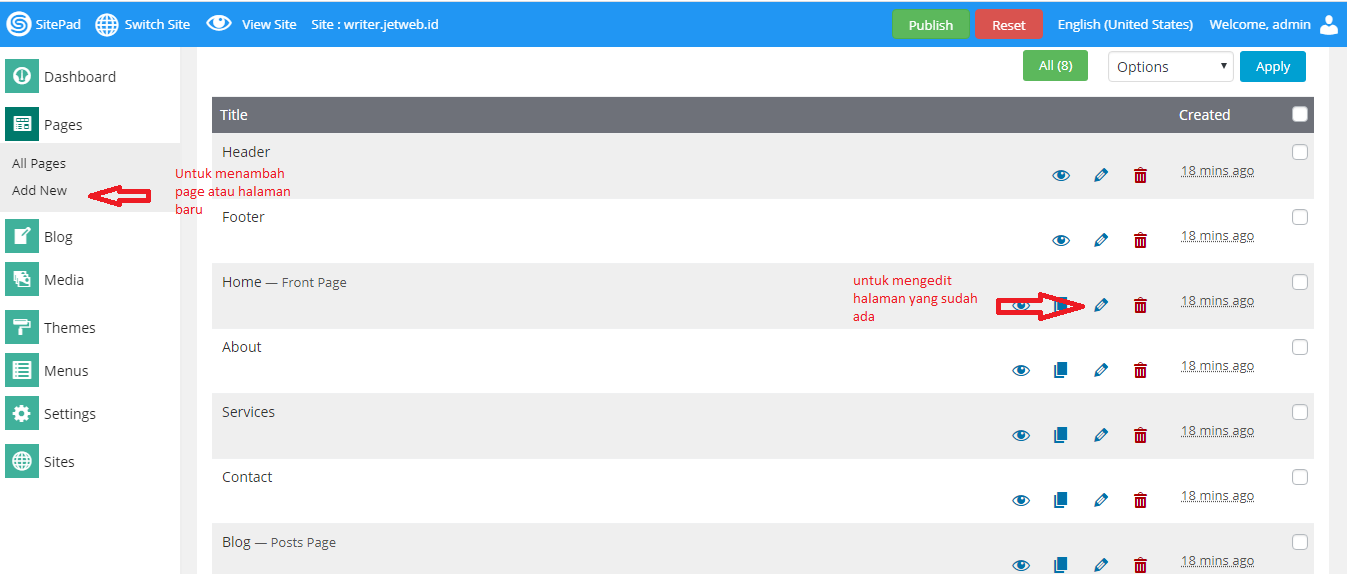Click the SitePad logo icon
This screenshot has width=1347, height=574.
[19, 24]
